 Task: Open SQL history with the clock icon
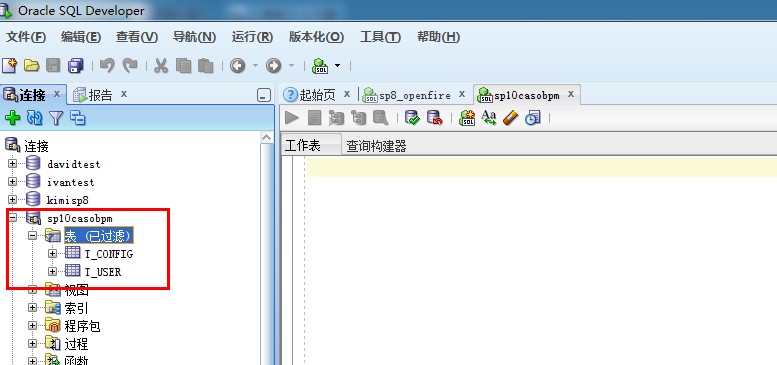pos(533,118)
